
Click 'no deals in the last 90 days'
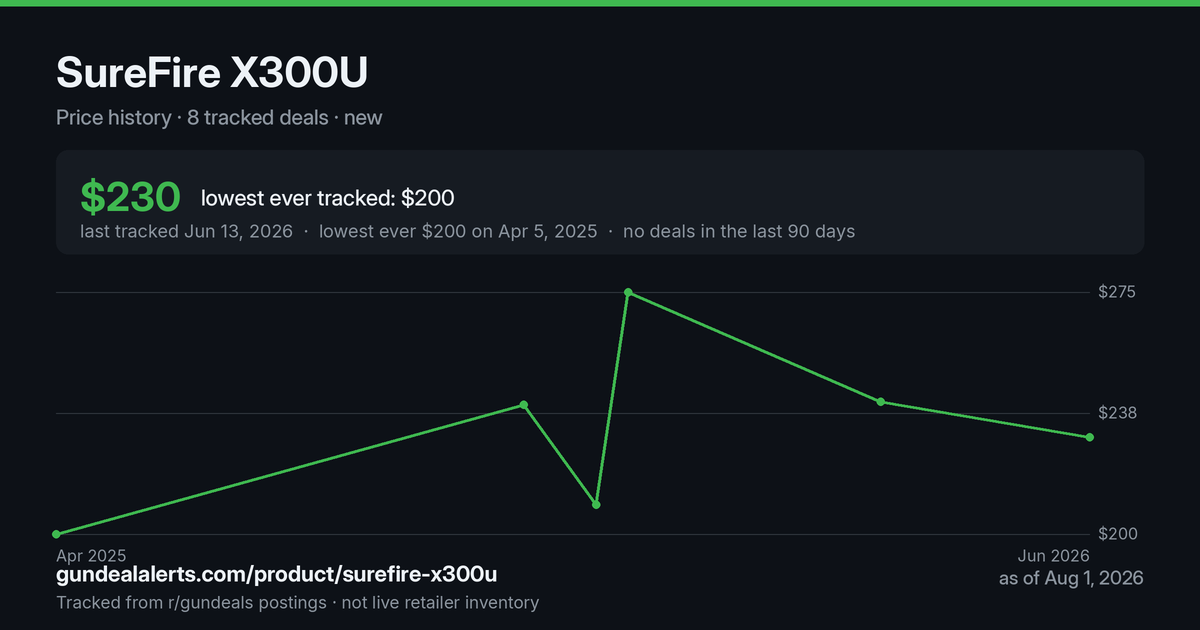[x=739, y=231]
